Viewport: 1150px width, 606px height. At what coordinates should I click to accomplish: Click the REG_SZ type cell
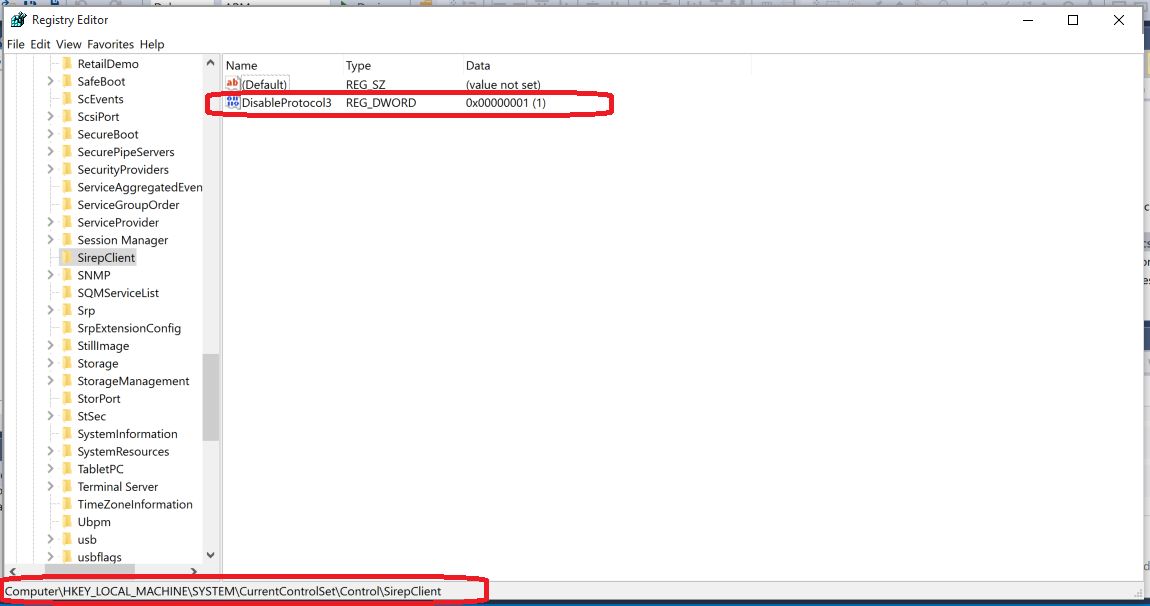tap(365, 84)
